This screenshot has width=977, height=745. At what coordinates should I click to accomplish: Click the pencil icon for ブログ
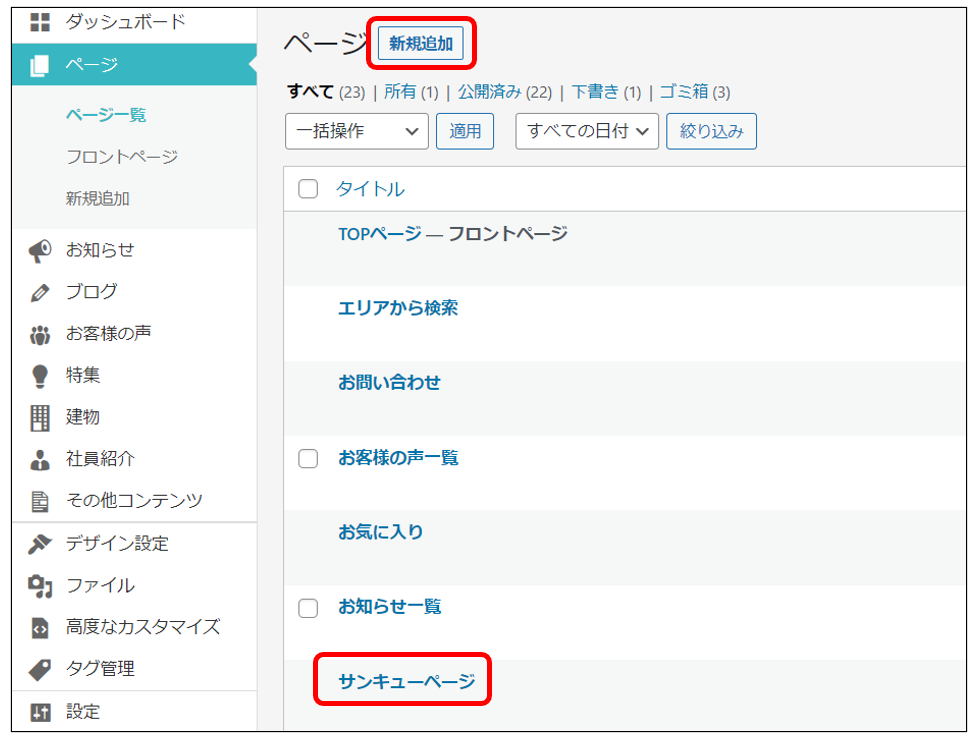click(x=39, y=293)
